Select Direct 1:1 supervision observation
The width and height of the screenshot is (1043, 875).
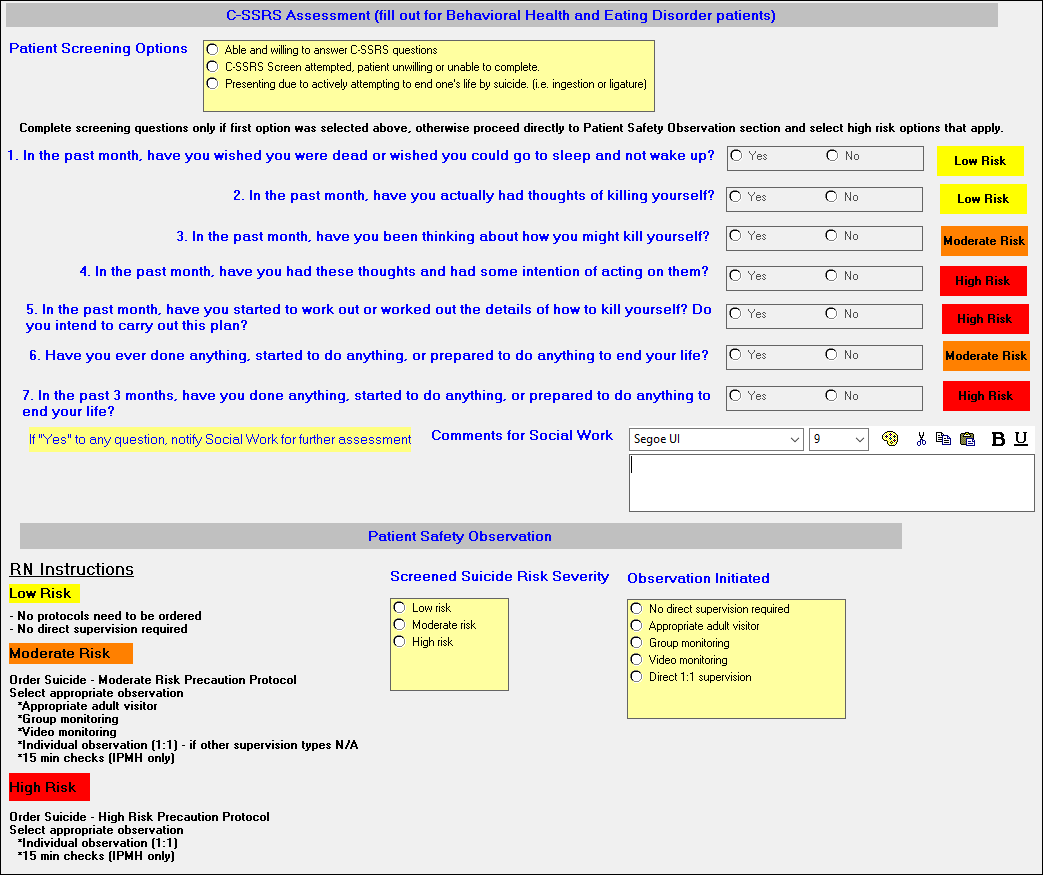click(x=637, y=677)
